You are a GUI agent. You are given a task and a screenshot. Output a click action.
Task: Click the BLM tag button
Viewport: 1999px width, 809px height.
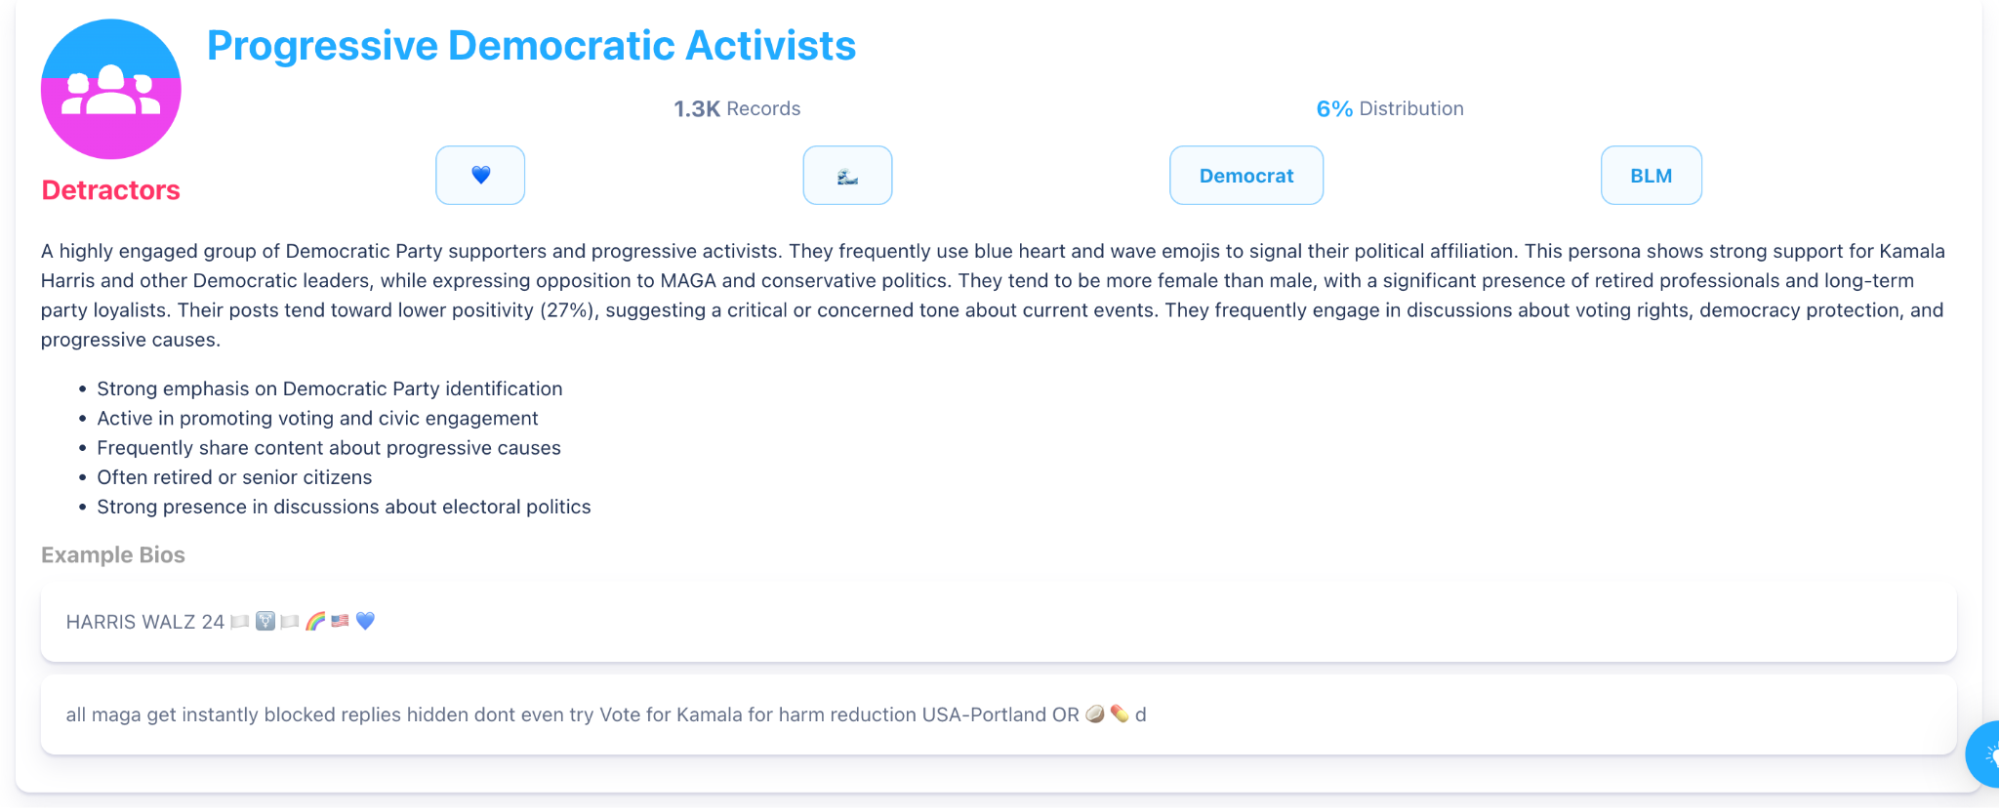[x=1651, y=175]
